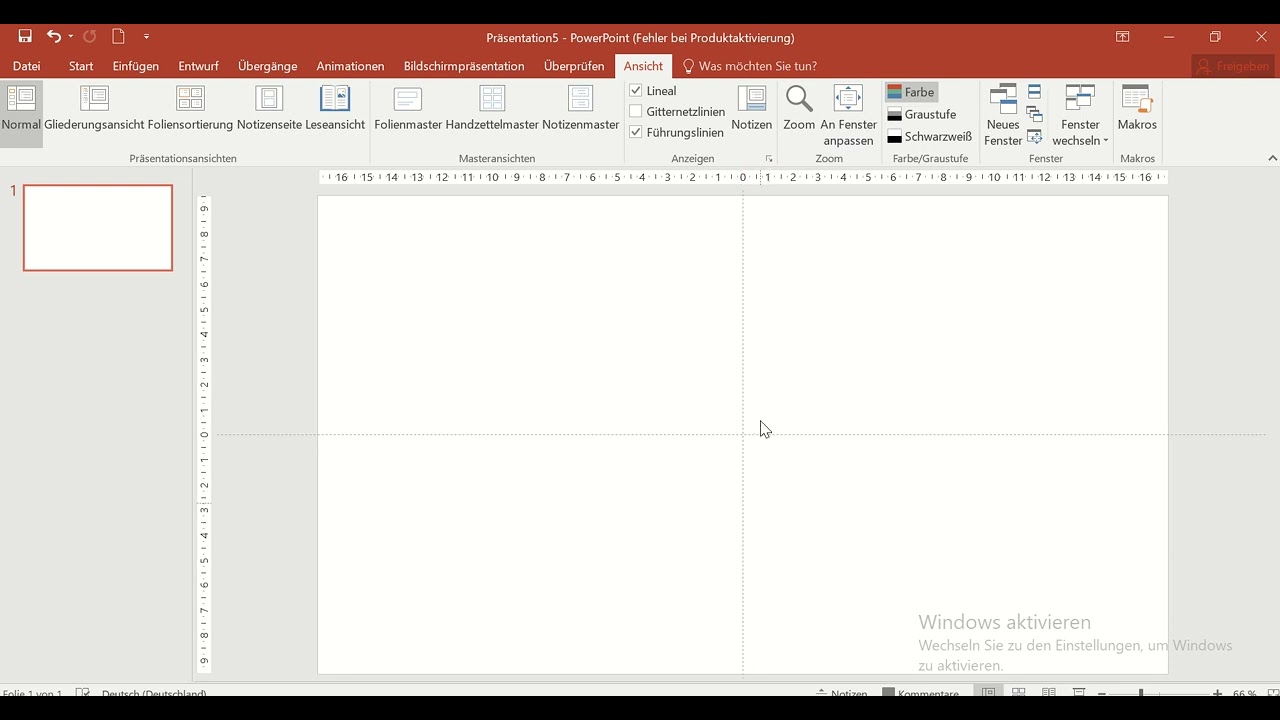1280x720 pixels.
Task: Select slide 1 thumbnail
Action: pyautogui.click(x=98, y=228)
